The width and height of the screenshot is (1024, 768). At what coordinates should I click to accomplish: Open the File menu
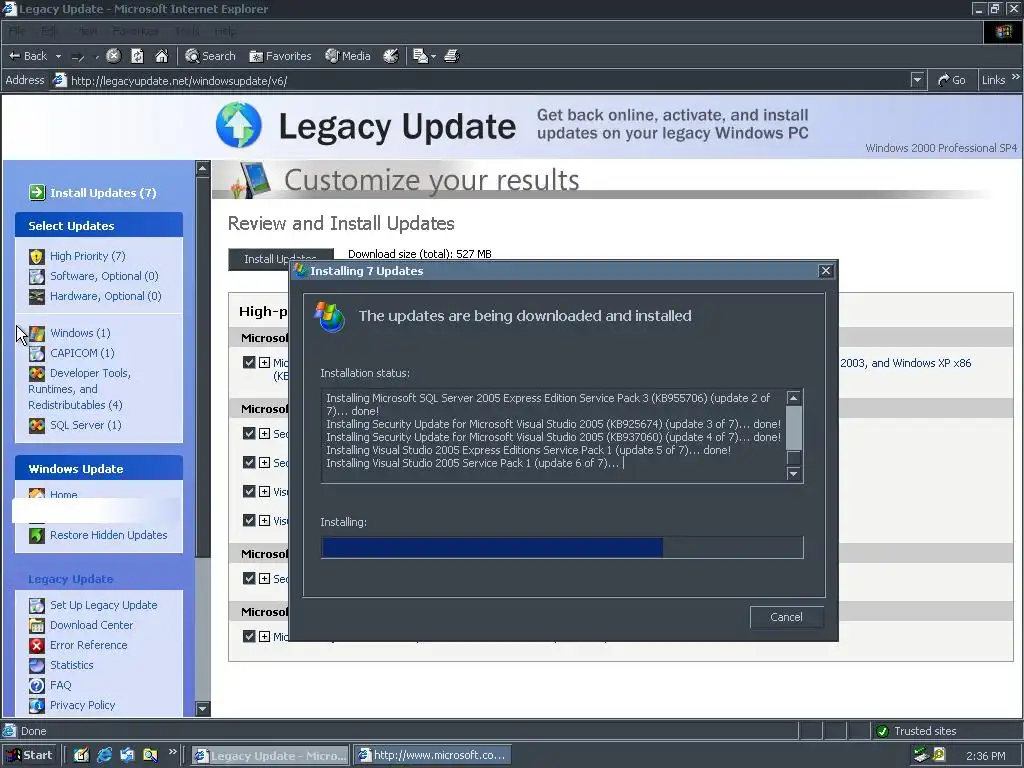(x=16, y=31)
